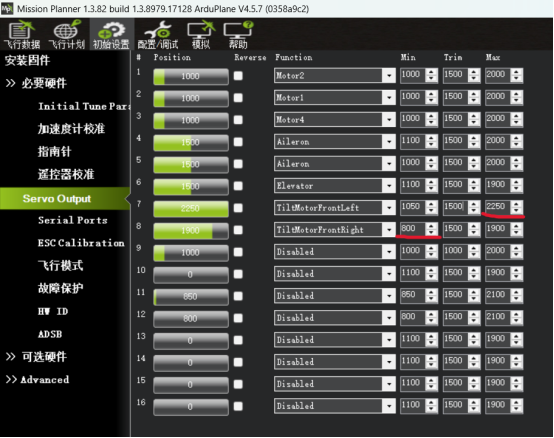Image resolution: width=554 pixels, height=438 pixels.
Task: Open ESC Calibration page
Action: pos(81,243)
